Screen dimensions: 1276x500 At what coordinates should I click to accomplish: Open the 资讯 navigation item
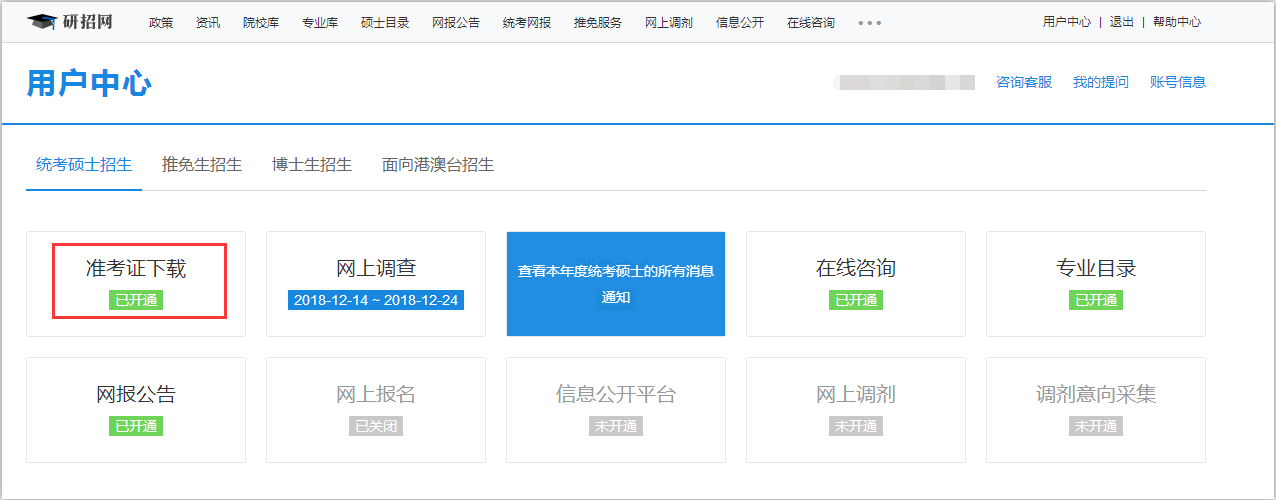point(208,22)
